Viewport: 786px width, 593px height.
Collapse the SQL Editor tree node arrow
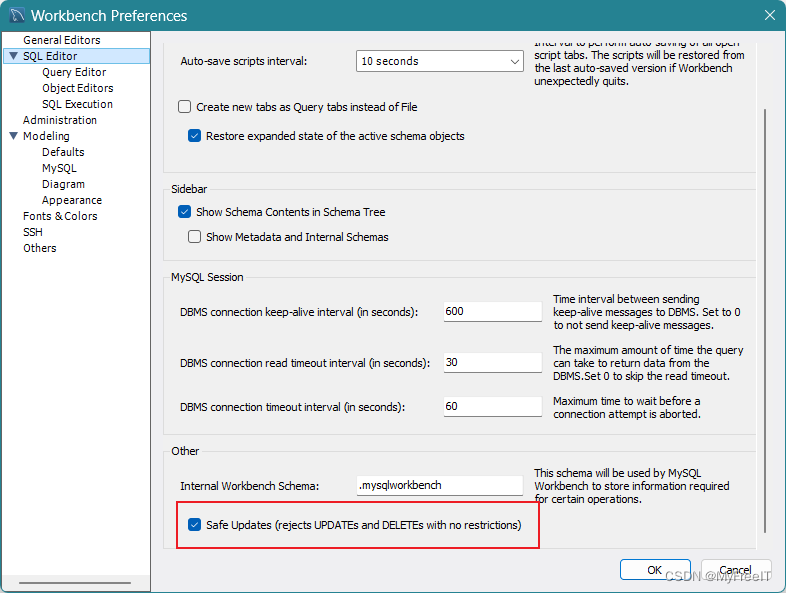pos(14,56)
